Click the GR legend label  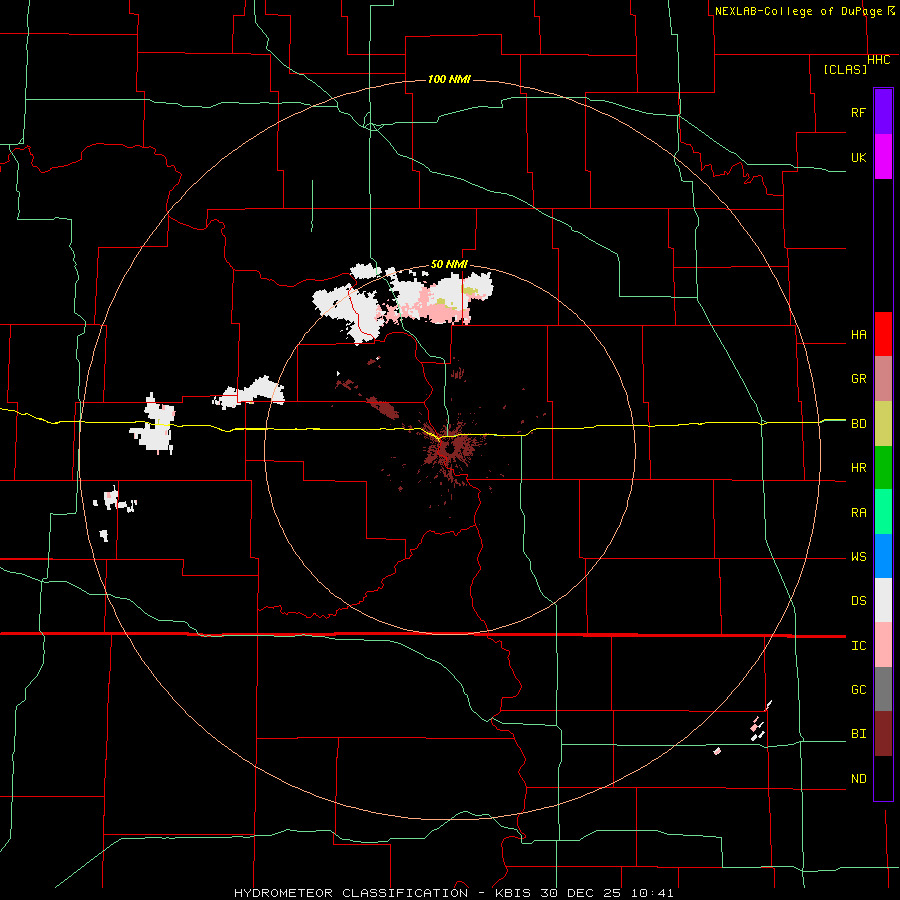pos(858,379)
